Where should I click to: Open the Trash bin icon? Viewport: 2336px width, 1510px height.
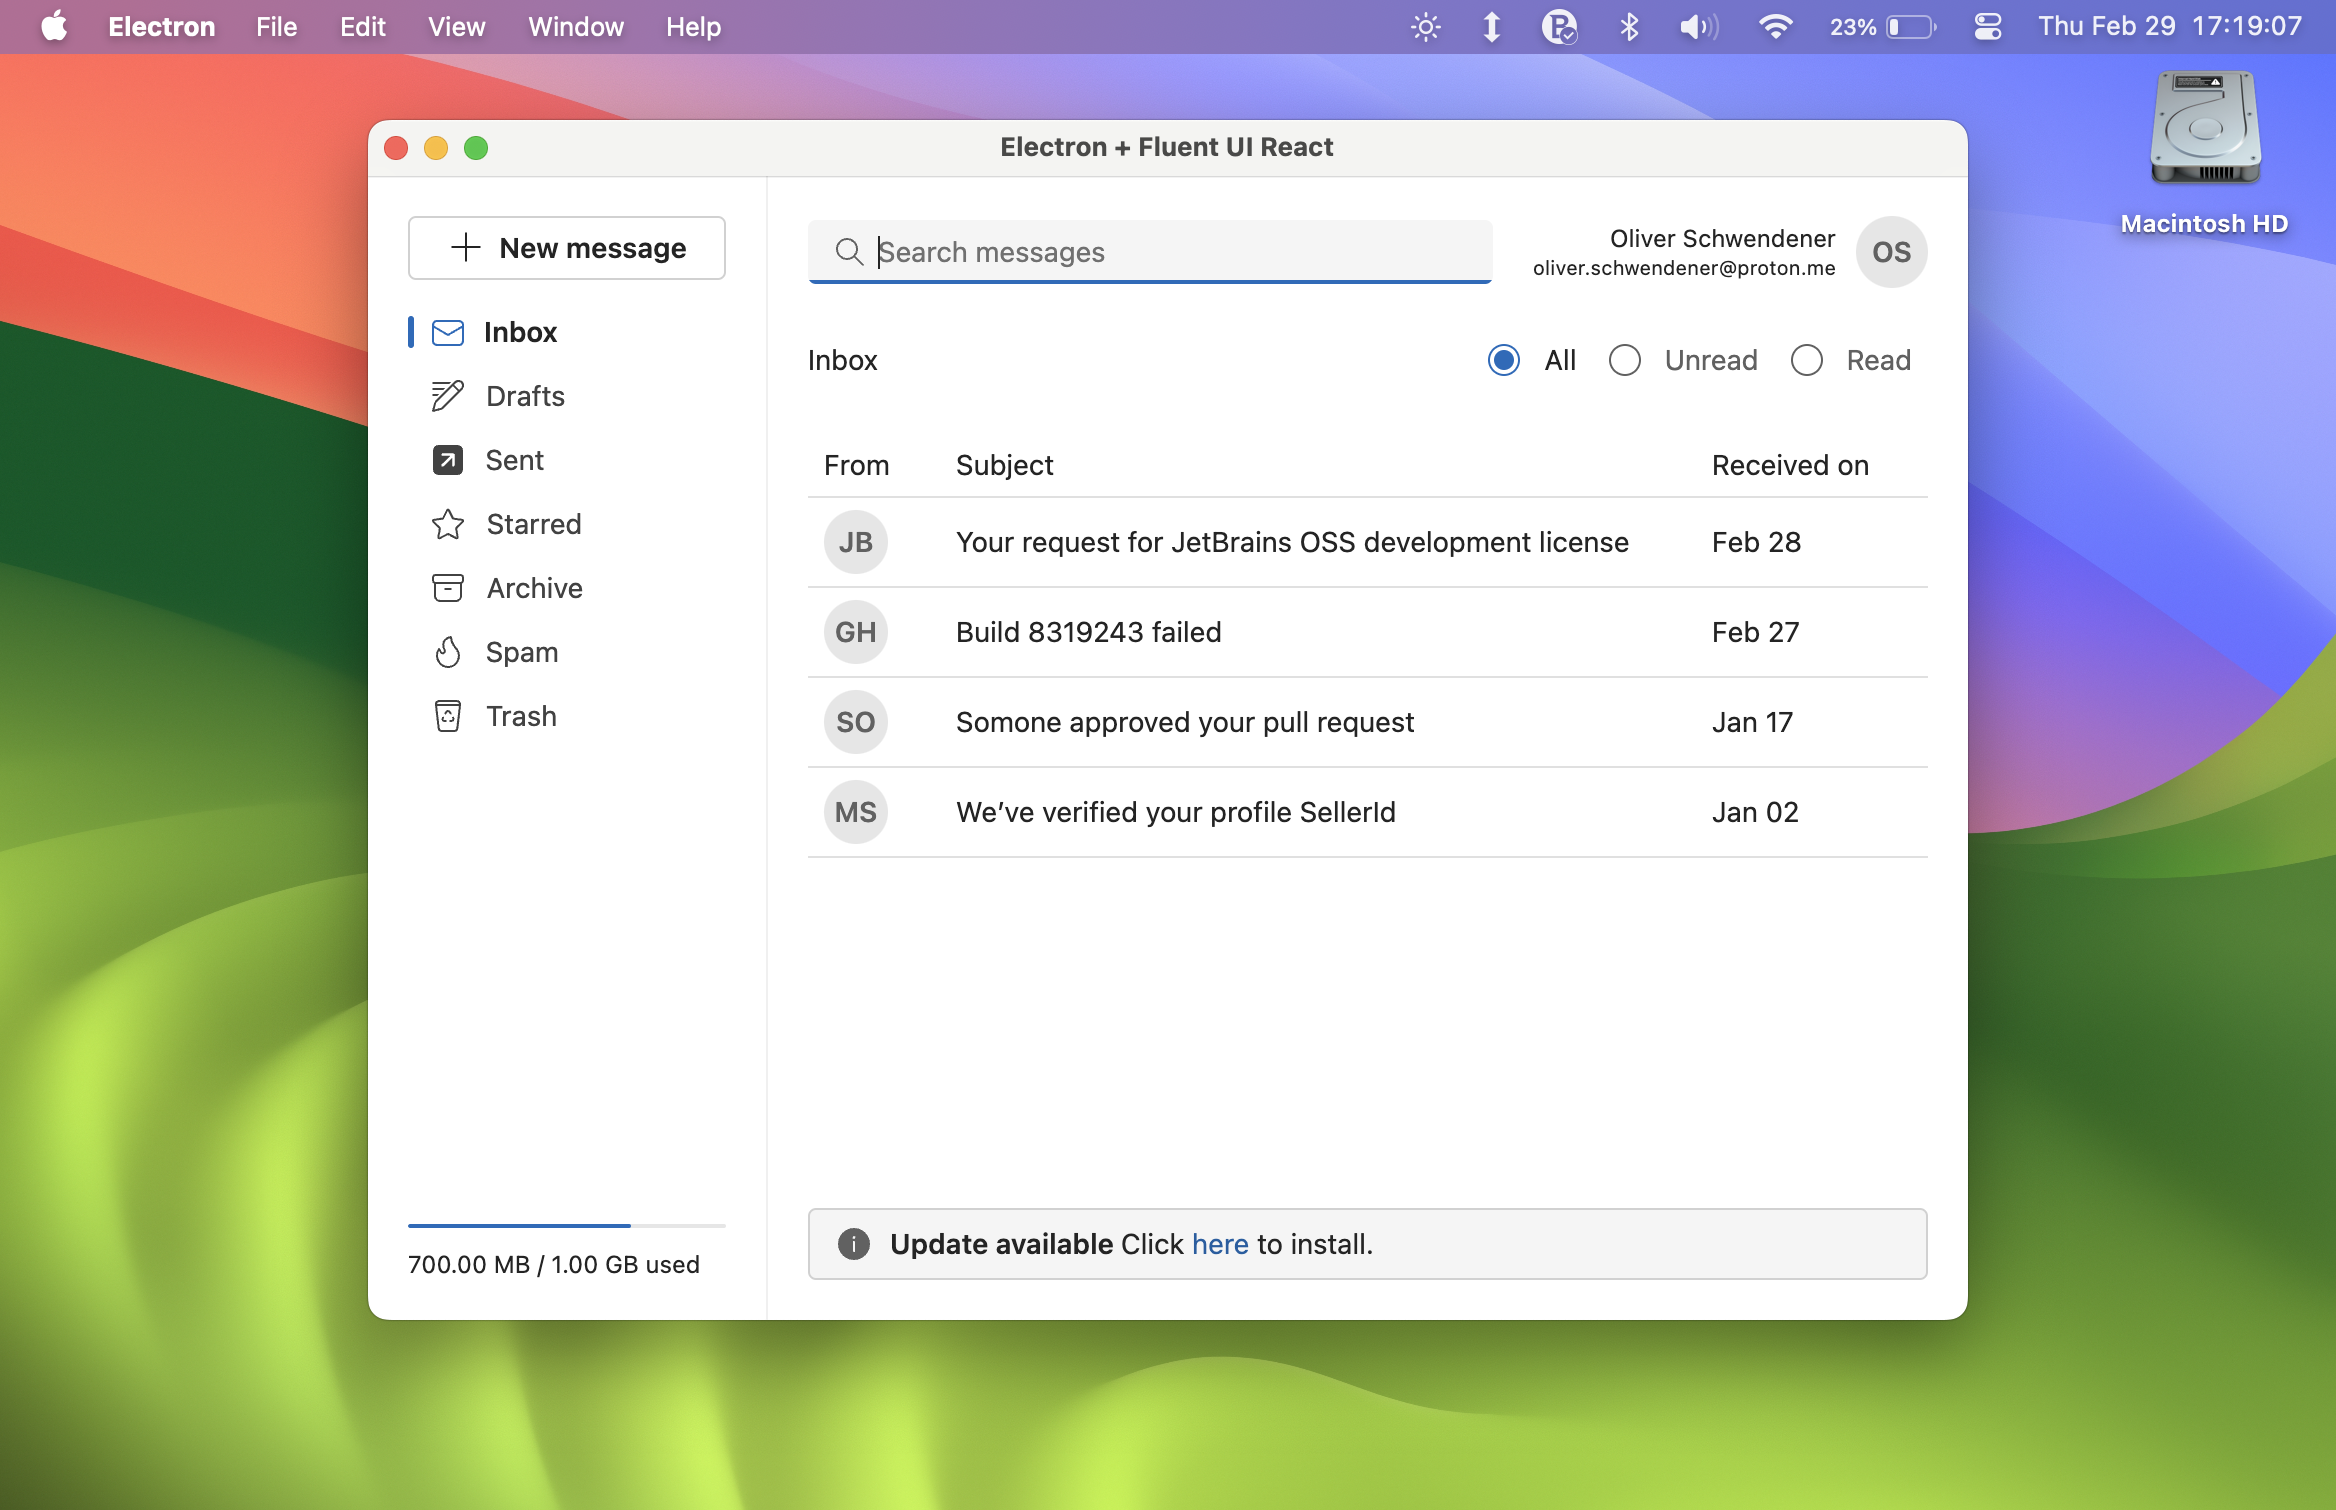[x=447, y=716]
